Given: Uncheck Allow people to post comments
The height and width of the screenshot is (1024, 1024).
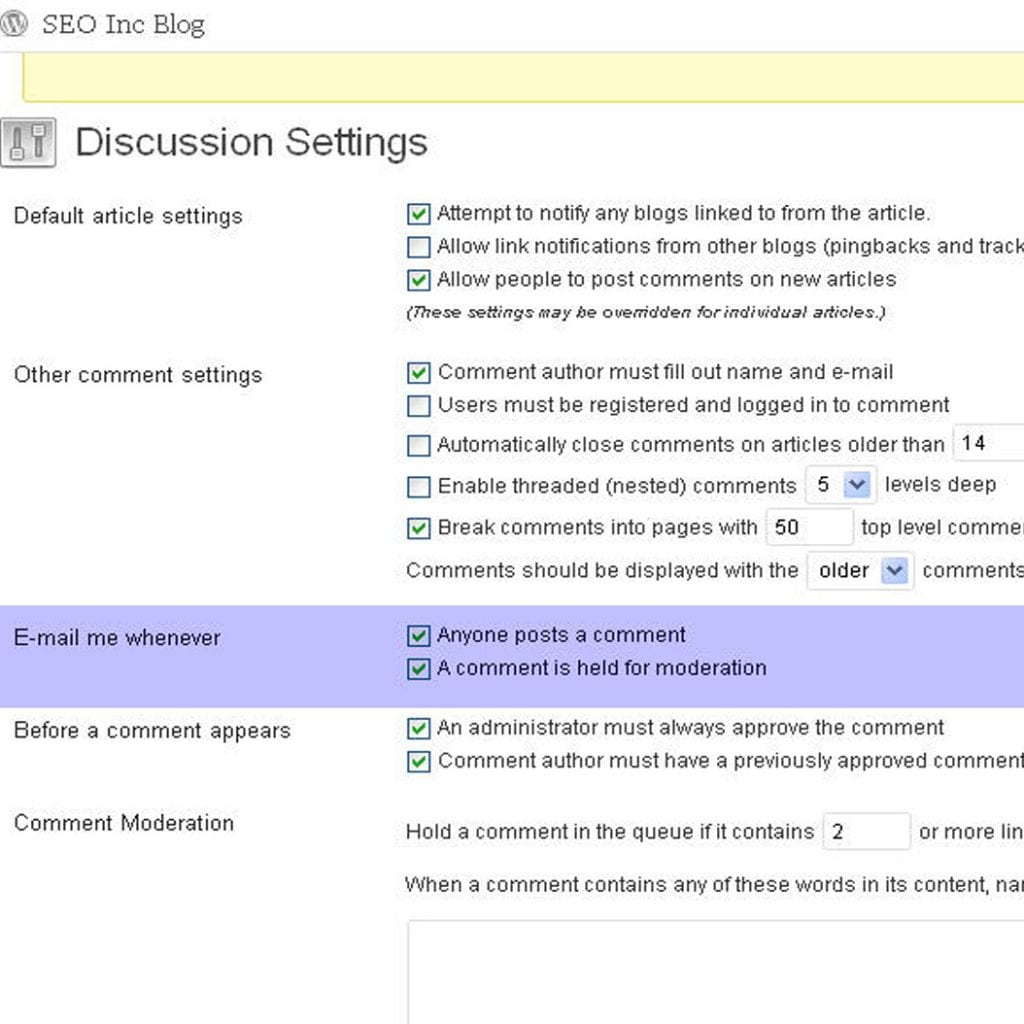Looking at the screenshot, I should point(419,280).
